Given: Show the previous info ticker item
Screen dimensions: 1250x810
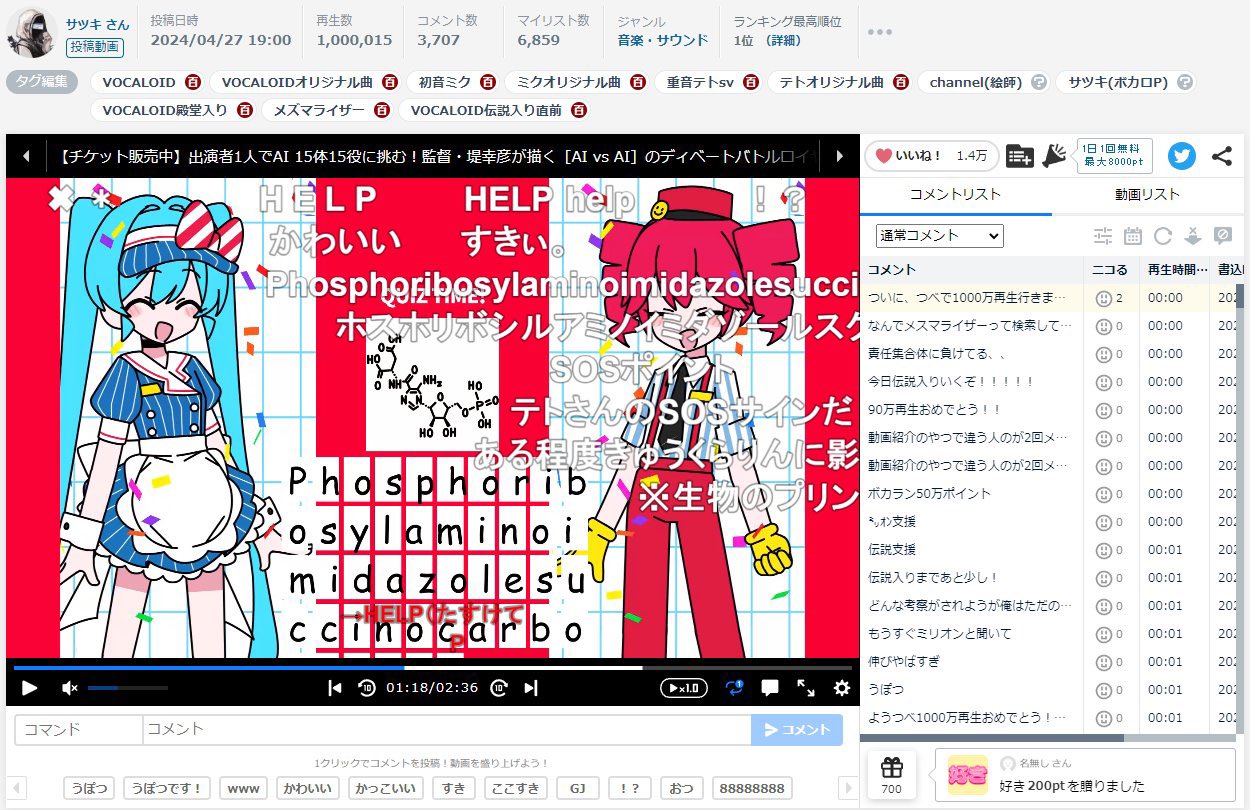Looking at the screenshot, I should (26, 156).
